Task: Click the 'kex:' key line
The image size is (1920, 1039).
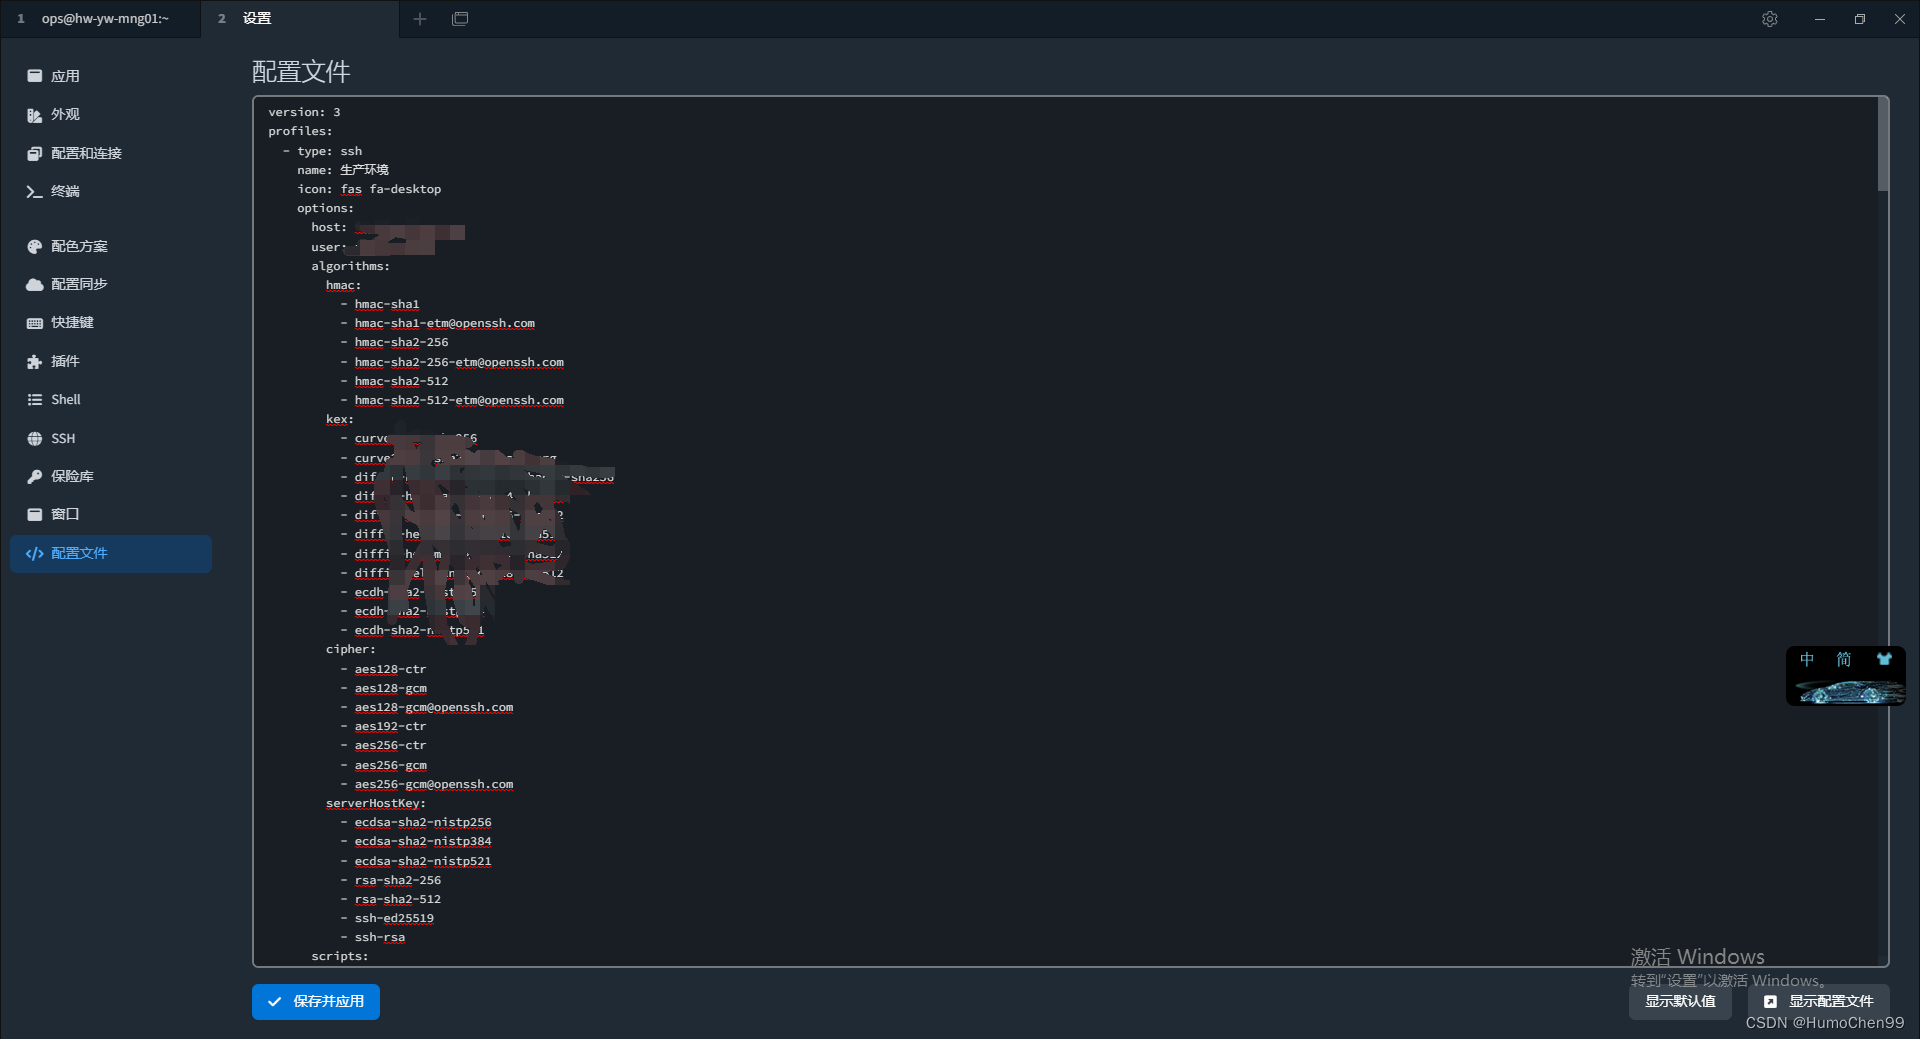Action: (340, 419)
